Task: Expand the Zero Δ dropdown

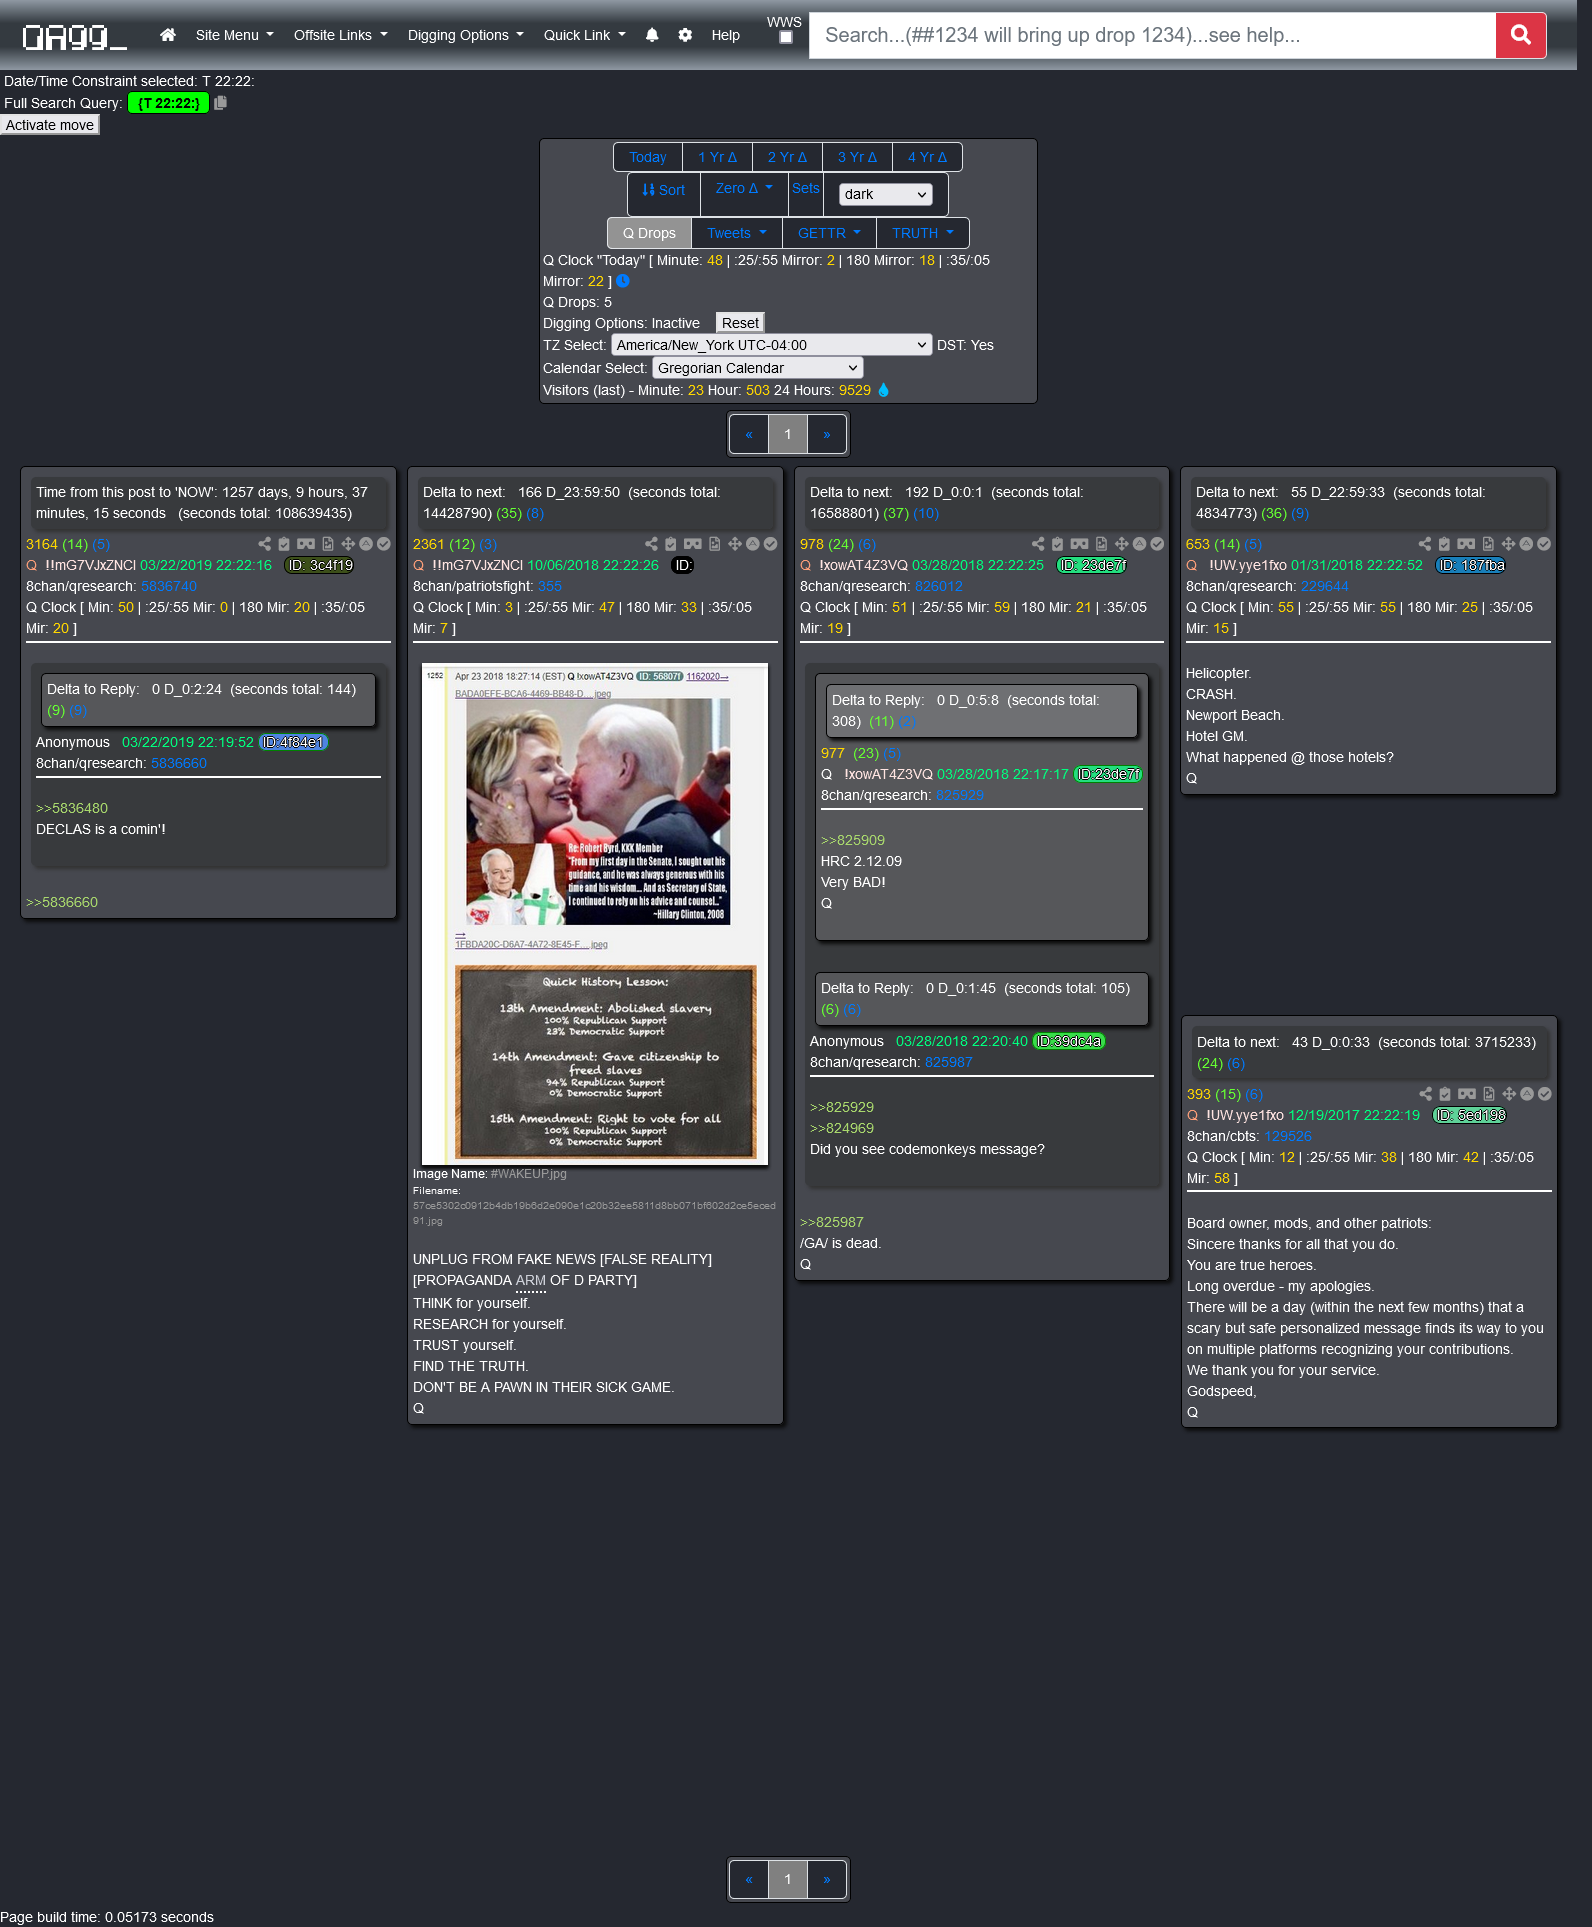Action: (744, 188)
